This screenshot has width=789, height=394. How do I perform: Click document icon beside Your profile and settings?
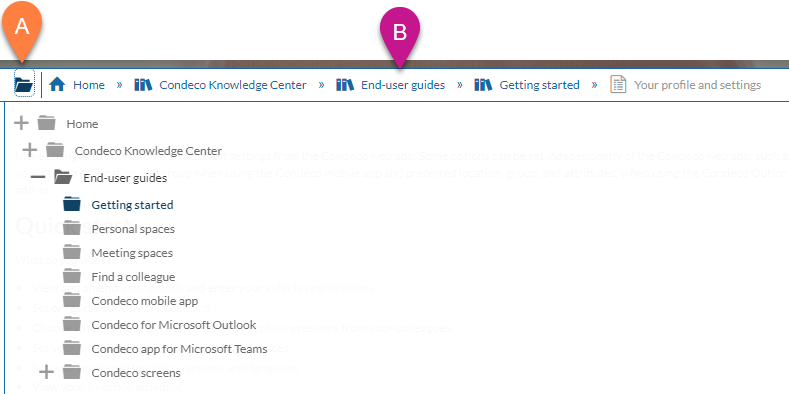[618, 85]
